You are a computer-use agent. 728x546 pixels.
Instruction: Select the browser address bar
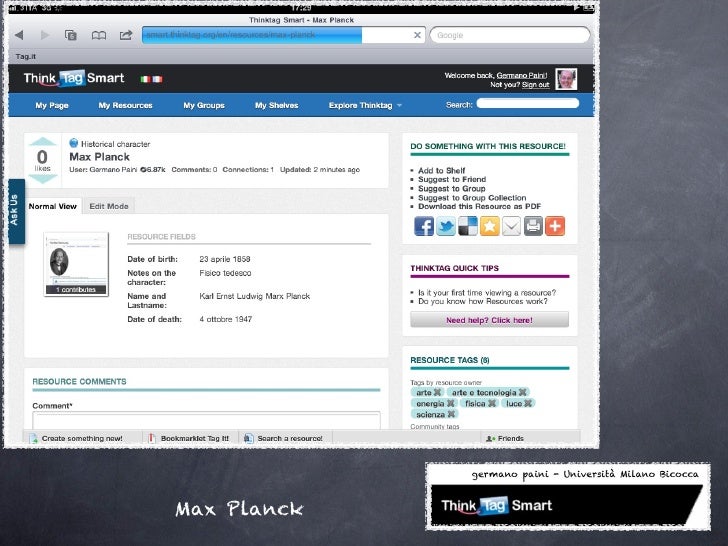click(283, 35)
